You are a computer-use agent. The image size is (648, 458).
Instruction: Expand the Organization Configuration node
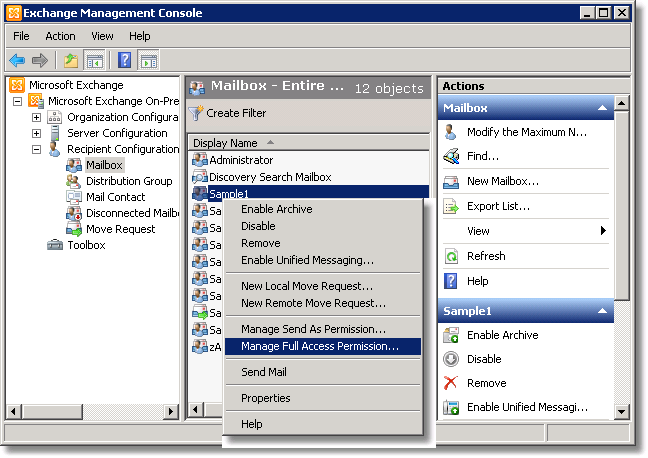pos(36,117)
